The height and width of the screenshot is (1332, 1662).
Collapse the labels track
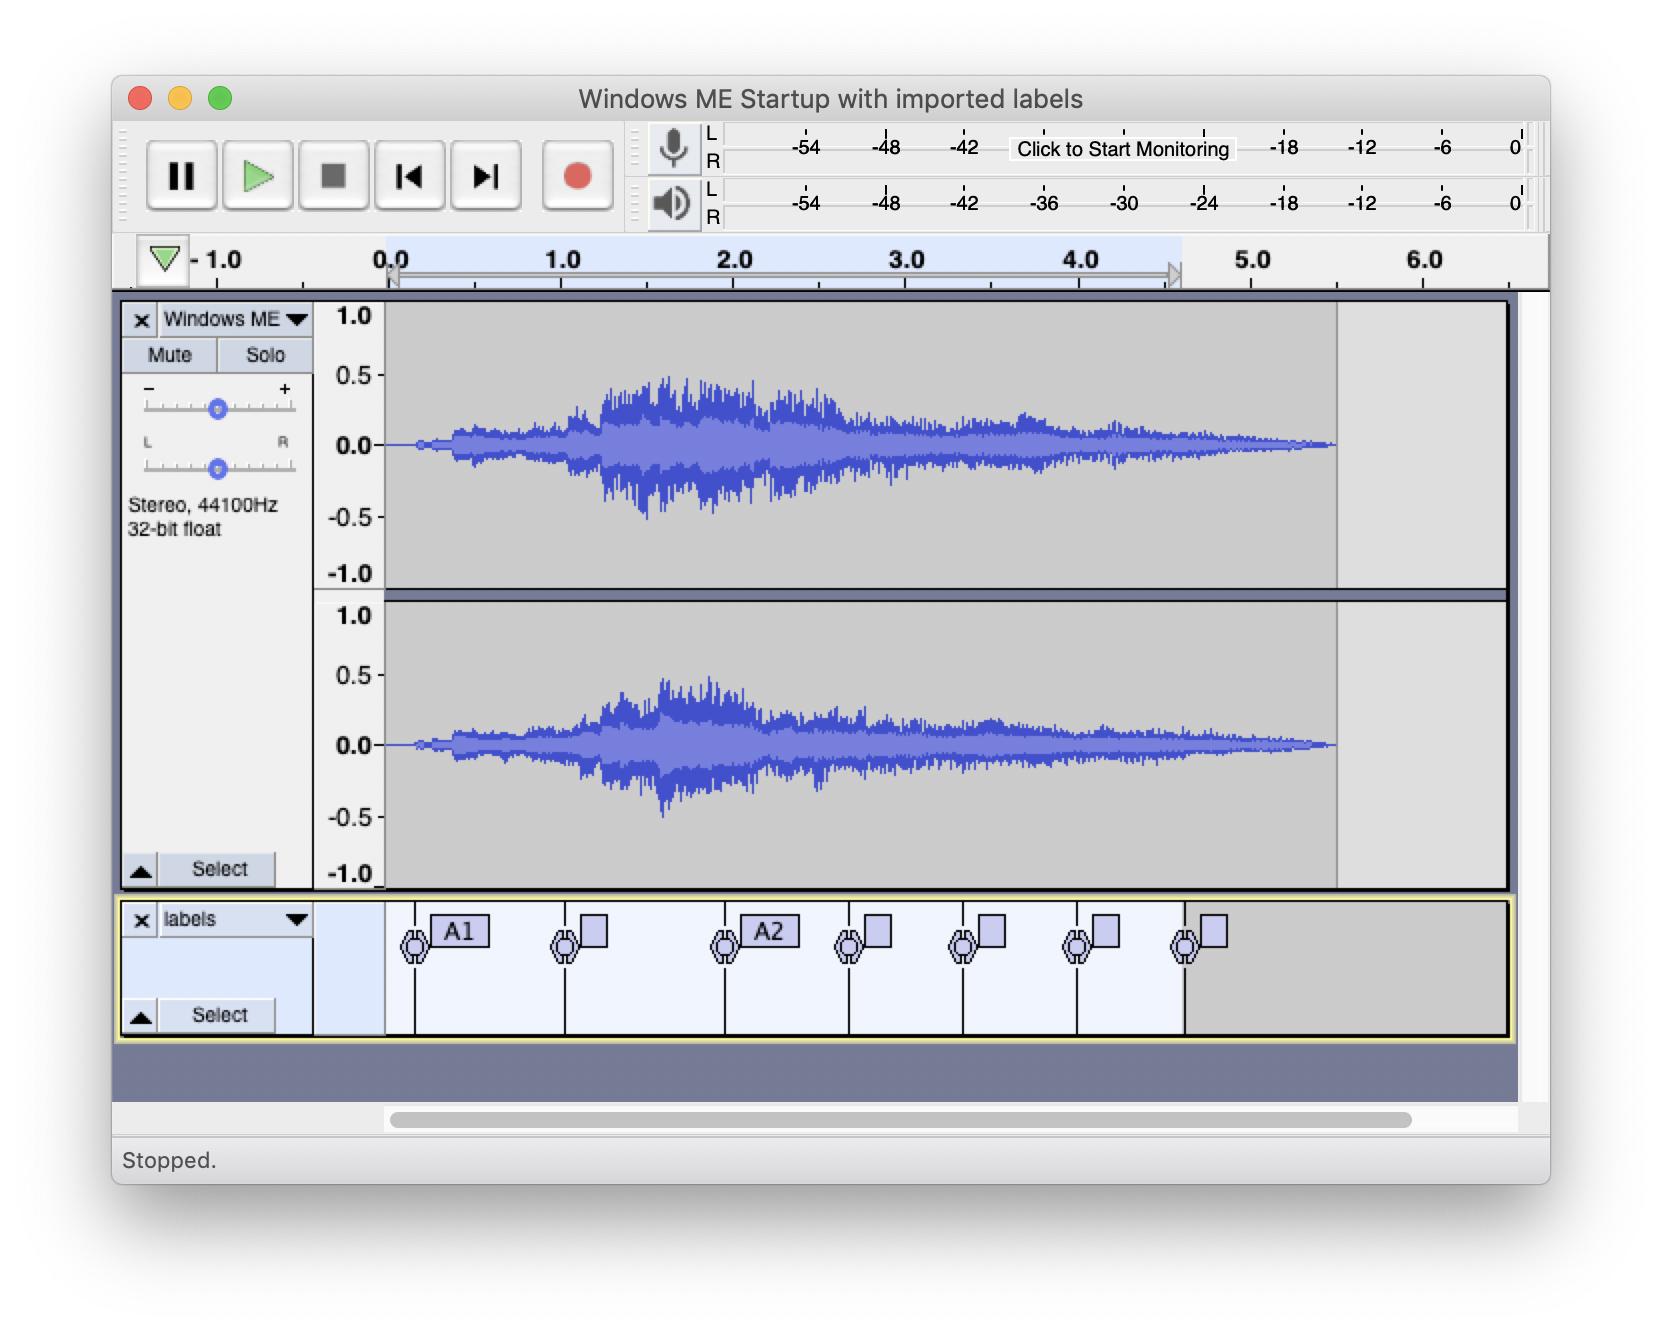[x=141, y=1017]
